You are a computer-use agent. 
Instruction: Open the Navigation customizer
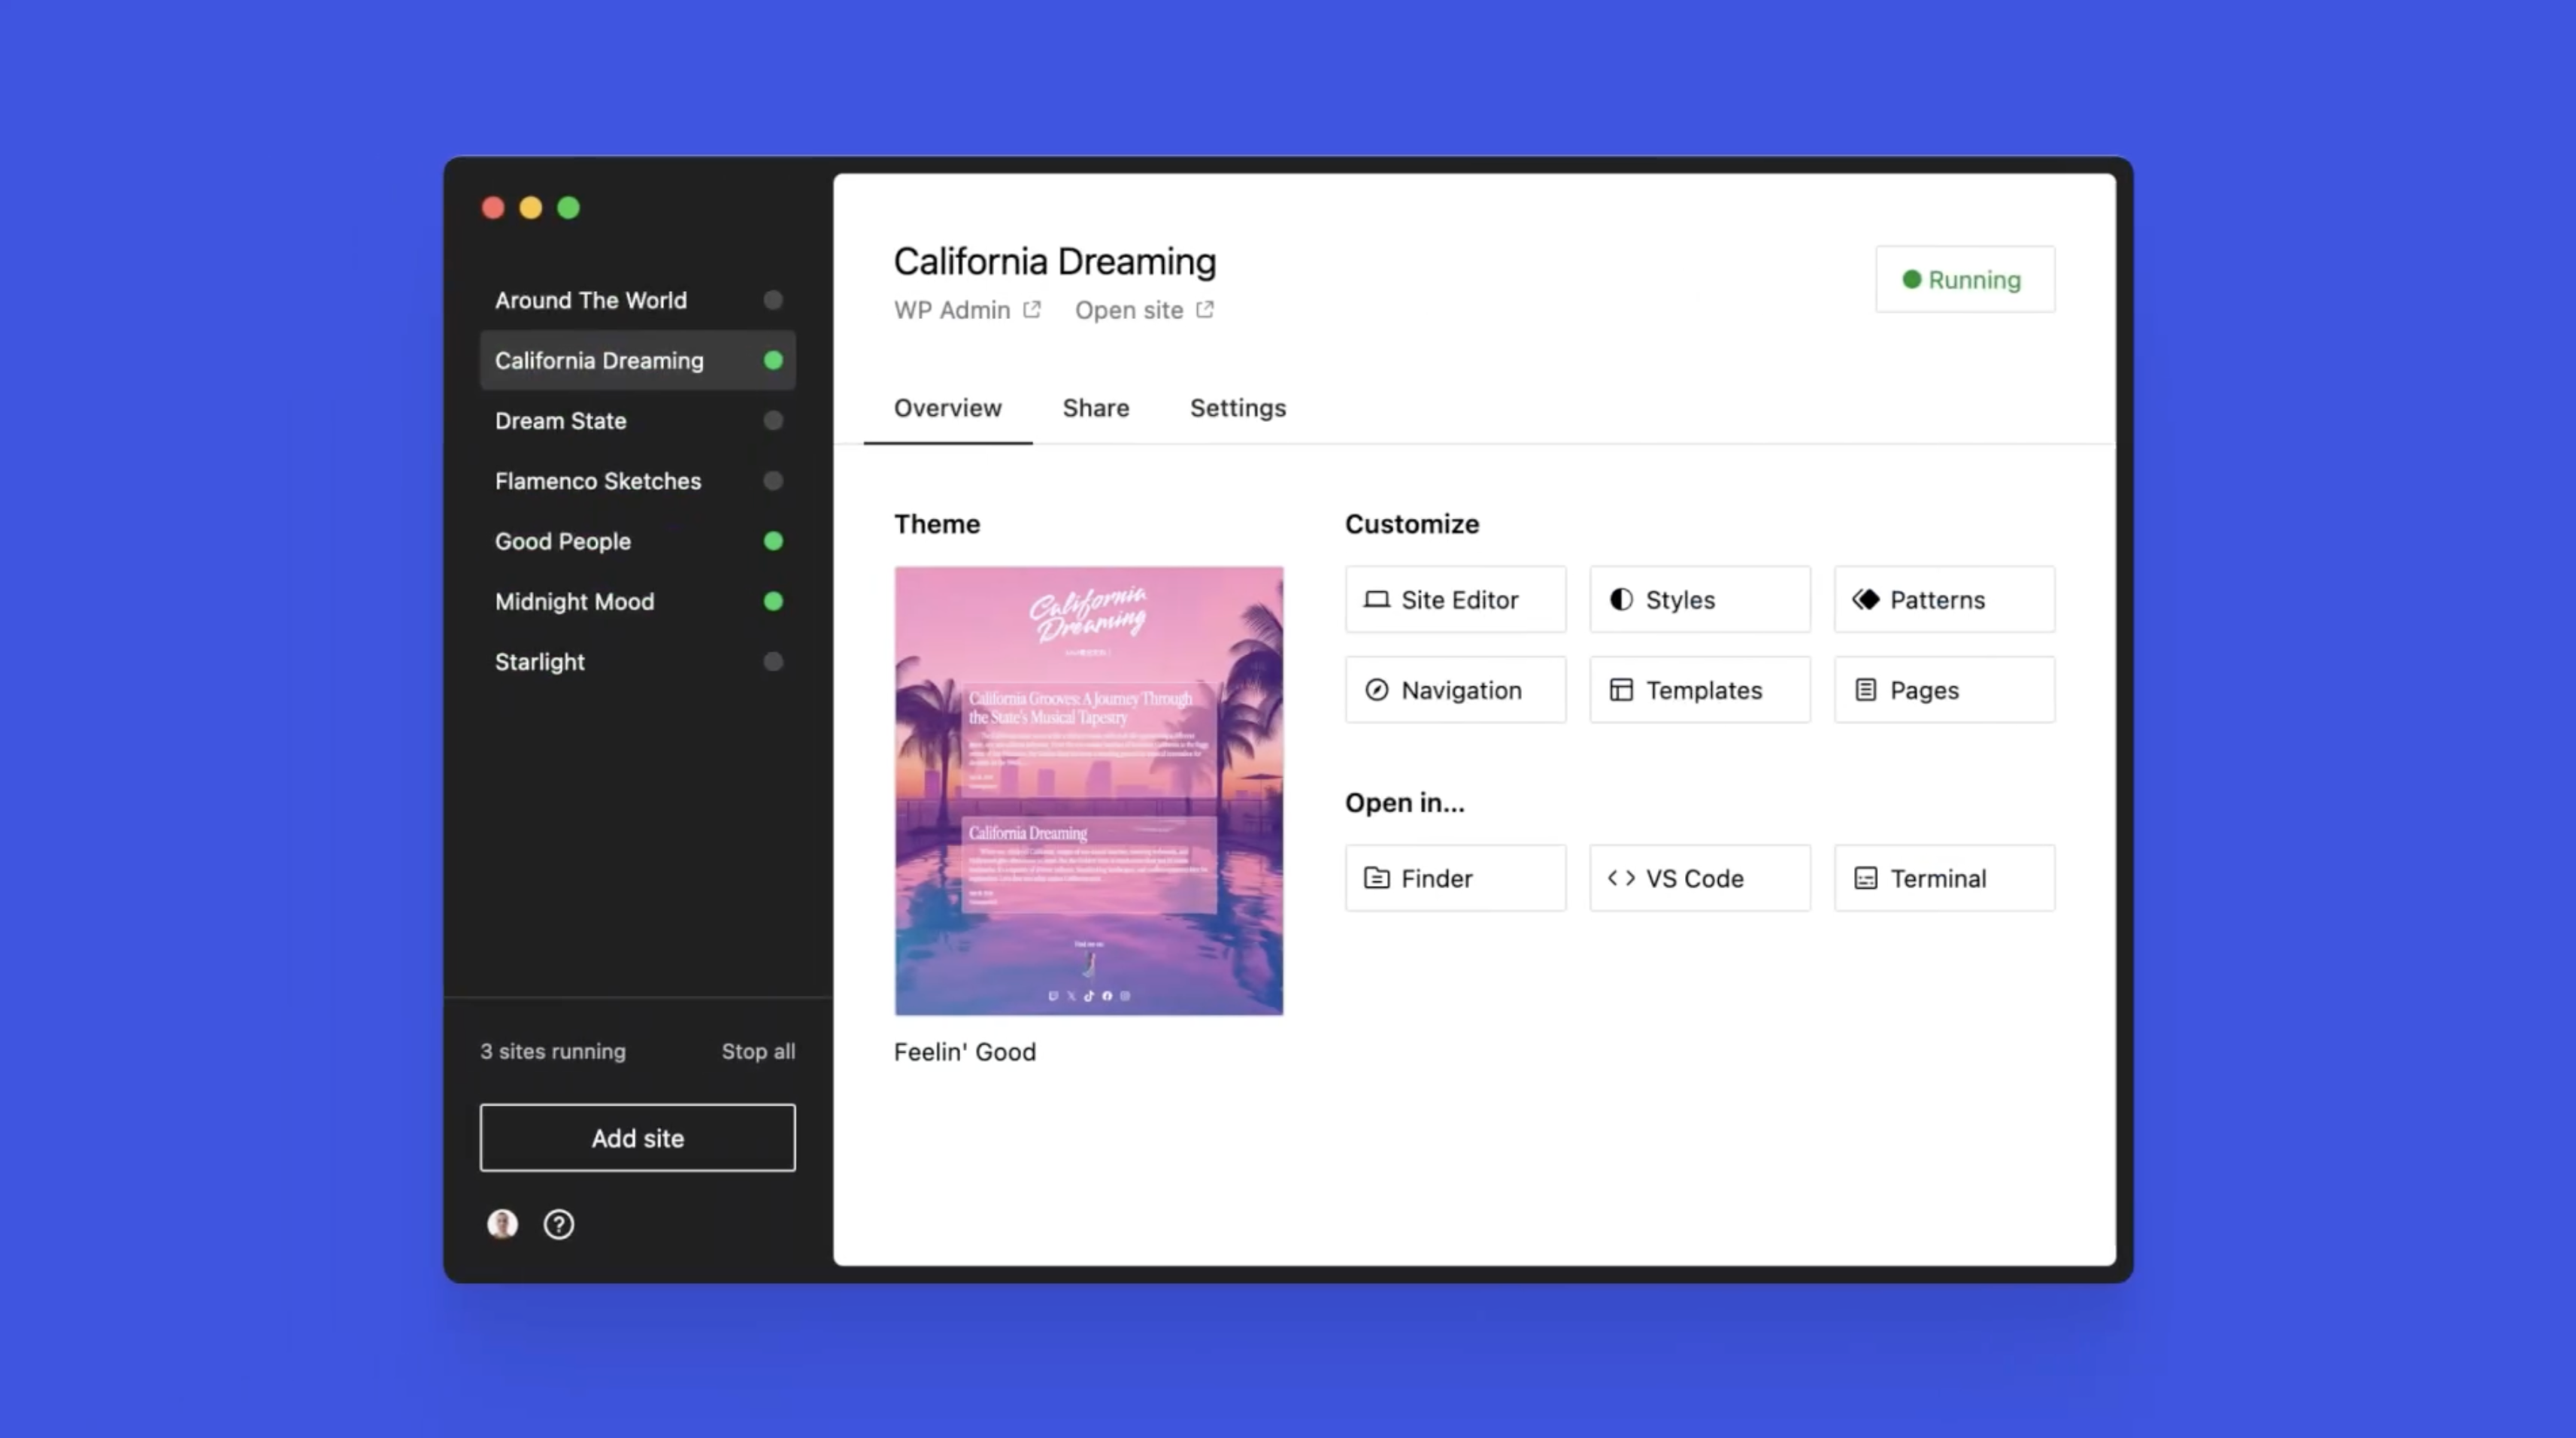coord(1455,689)
